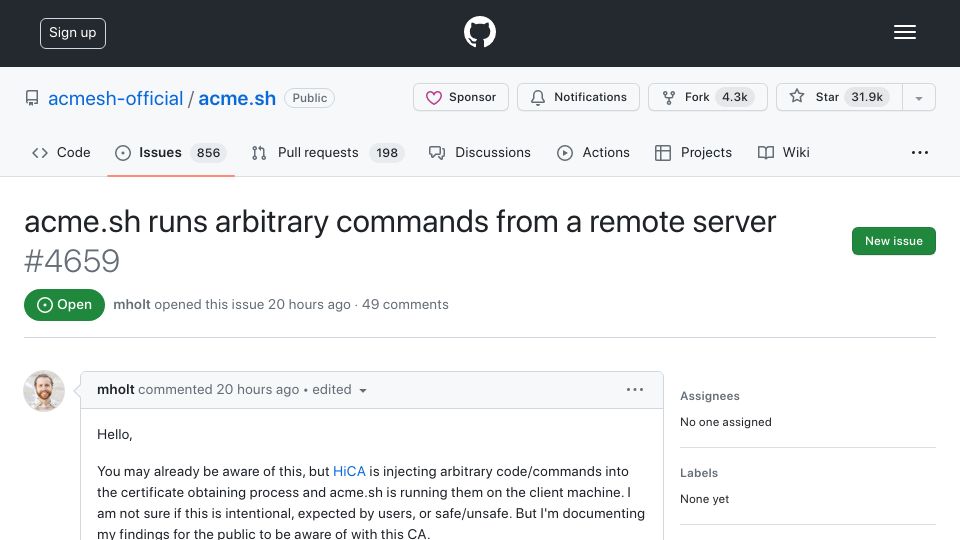The image size is (960, 540).
Task: Click the New issue button
Action: point(893,241)
